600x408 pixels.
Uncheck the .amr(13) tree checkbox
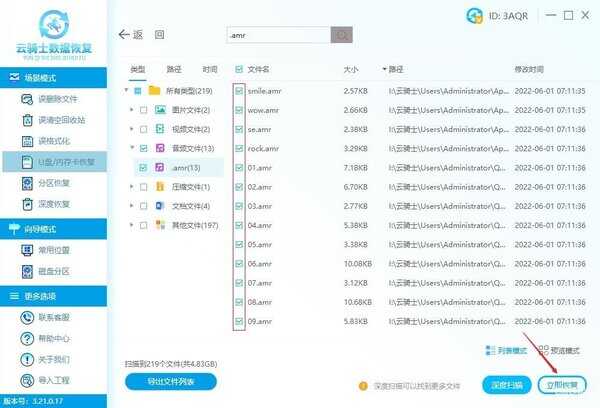click(x=143, y=168)
